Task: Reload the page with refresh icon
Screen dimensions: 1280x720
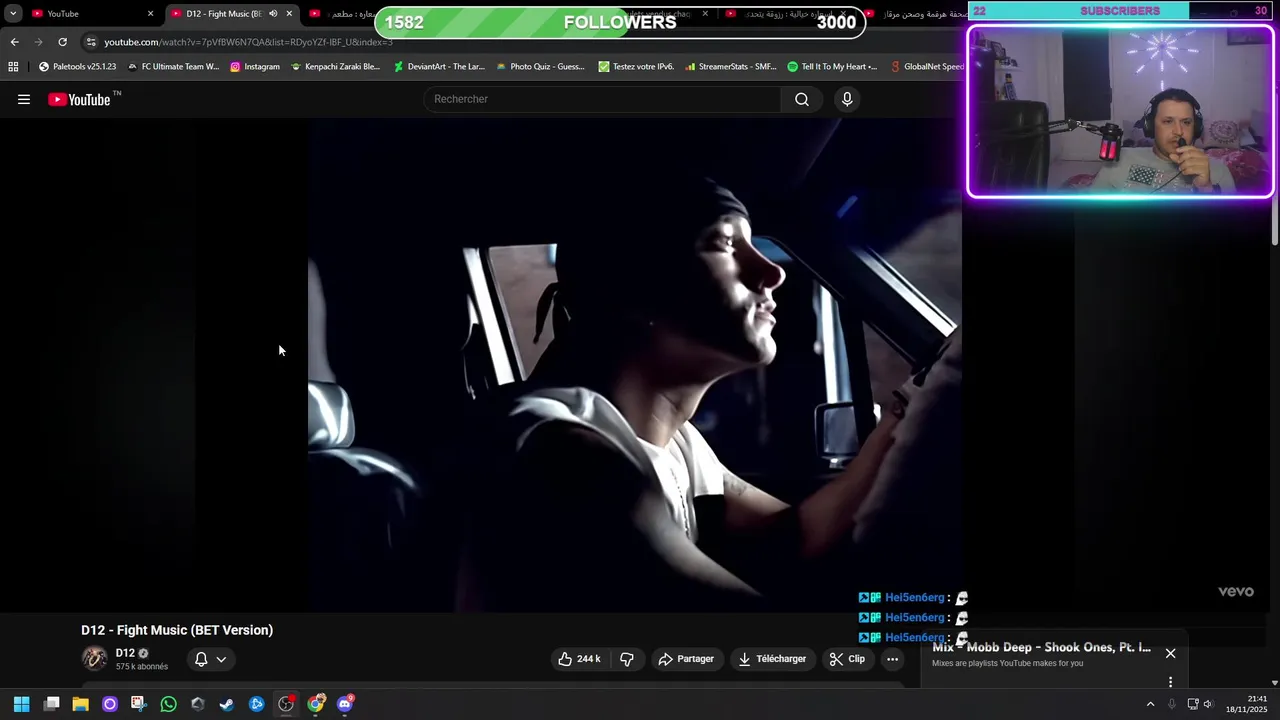Action: (62, 42)
